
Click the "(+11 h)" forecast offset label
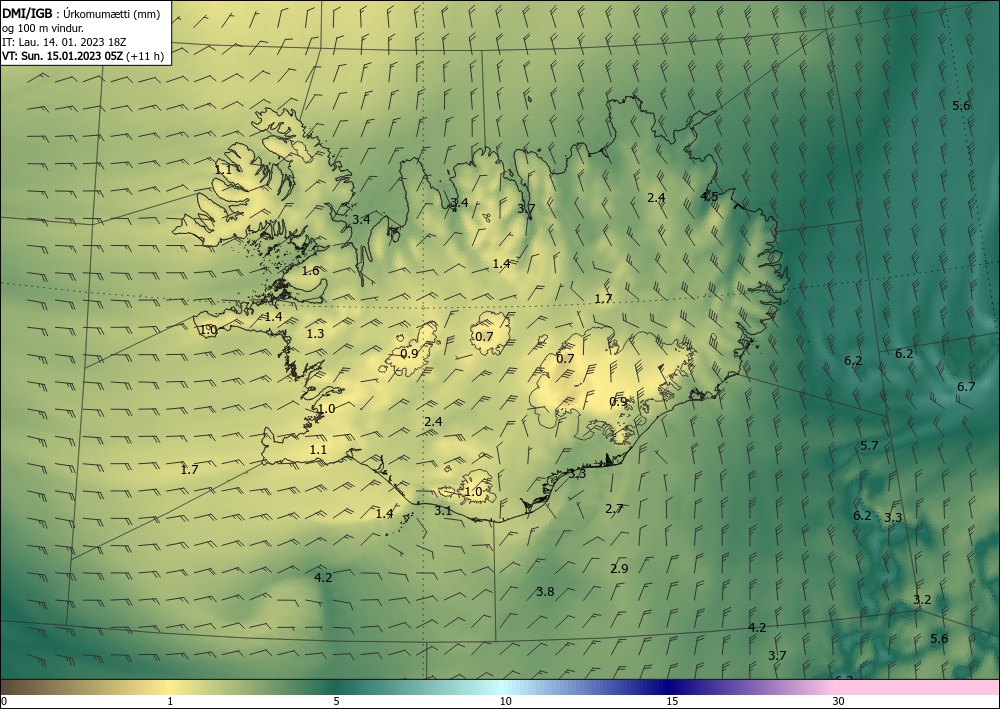pyautogui.click(x=145, y=56)
